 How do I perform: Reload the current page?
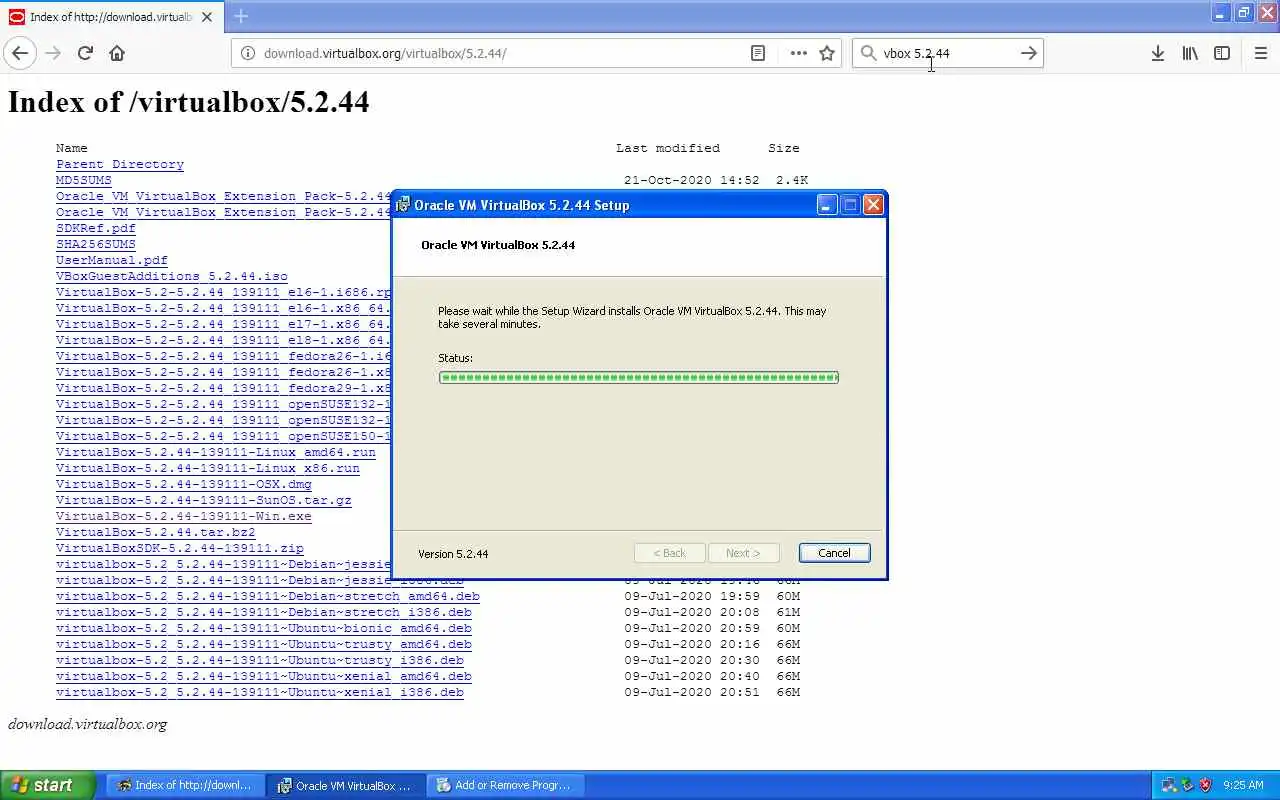(85, 53)
